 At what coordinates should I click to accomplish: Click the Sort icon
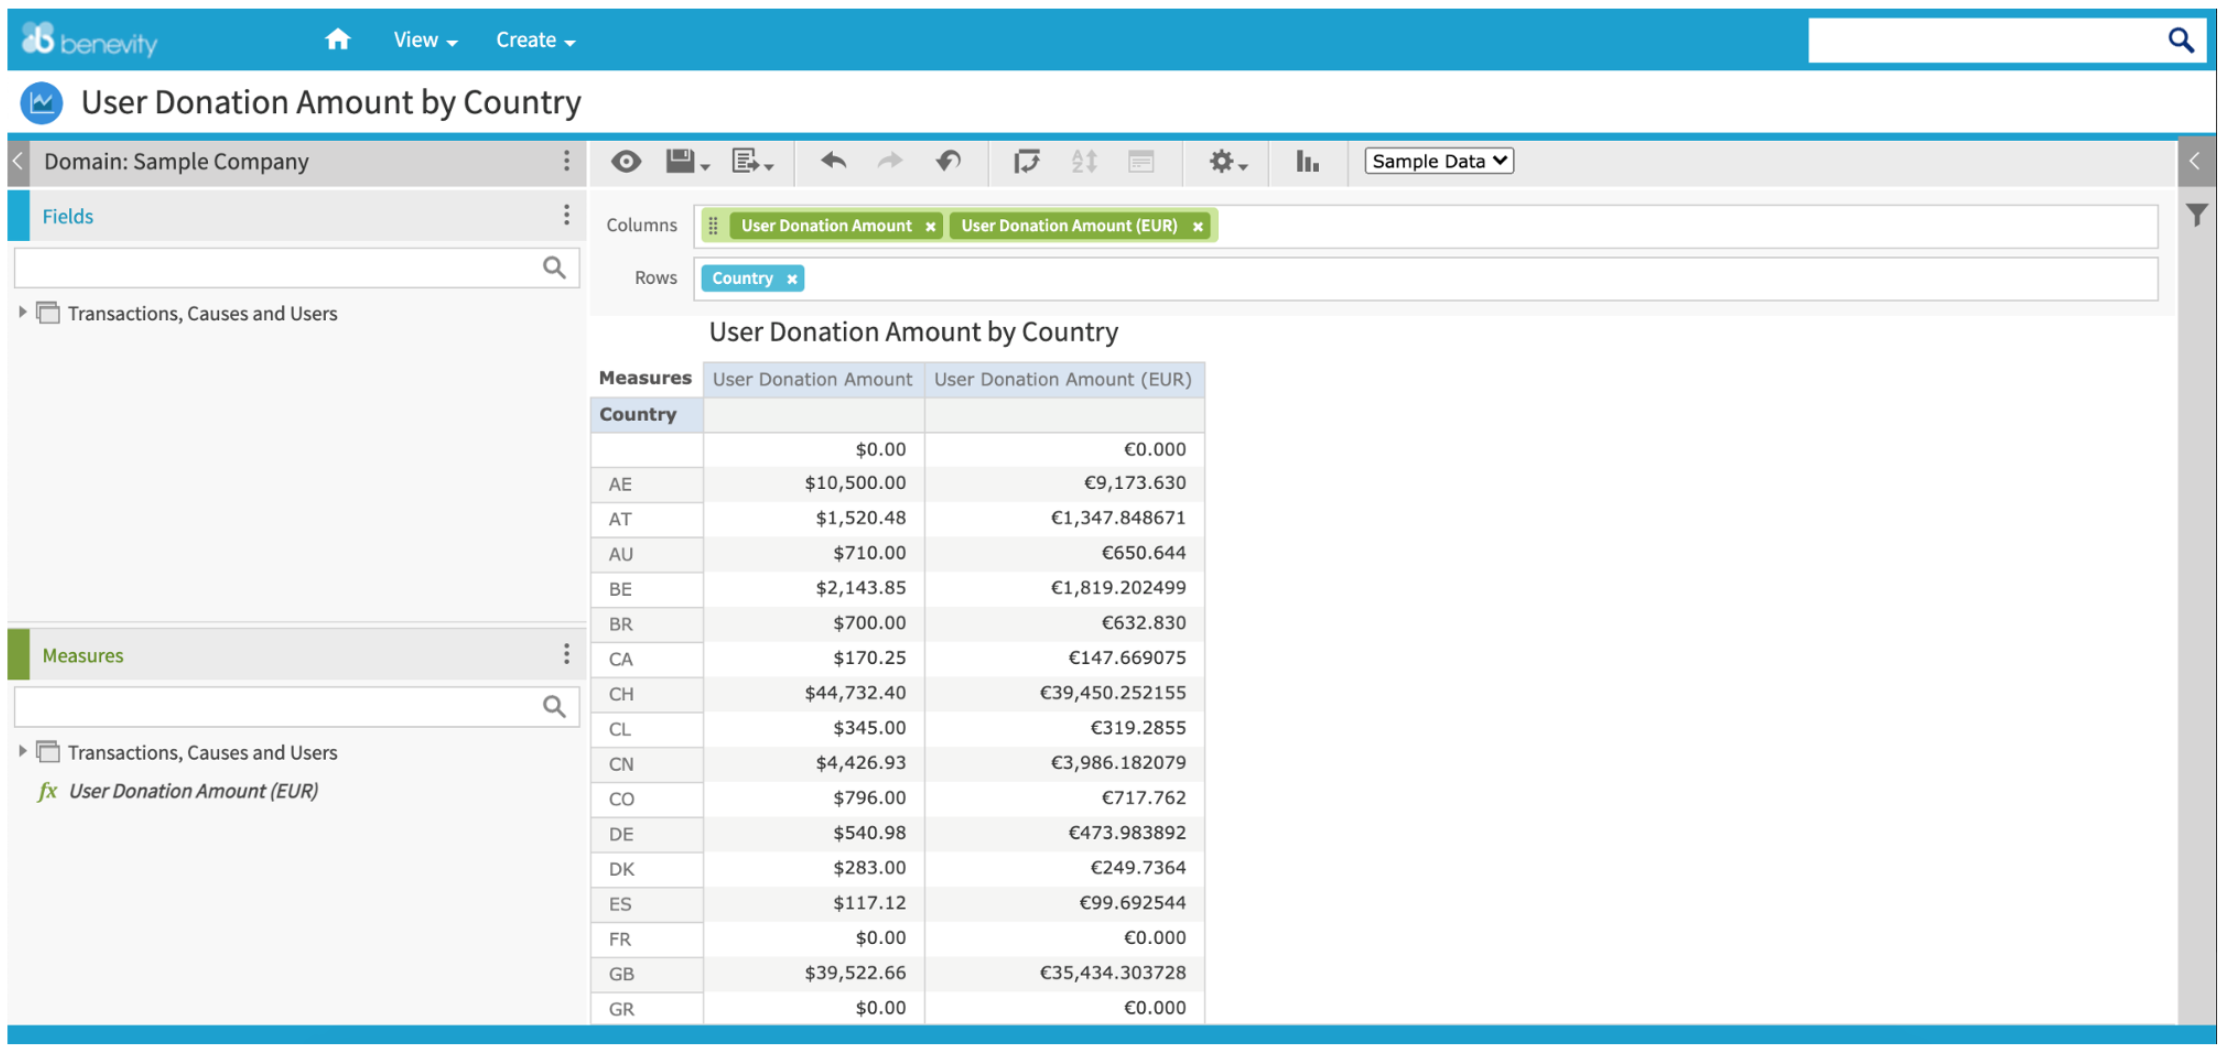pos(1084,161)
